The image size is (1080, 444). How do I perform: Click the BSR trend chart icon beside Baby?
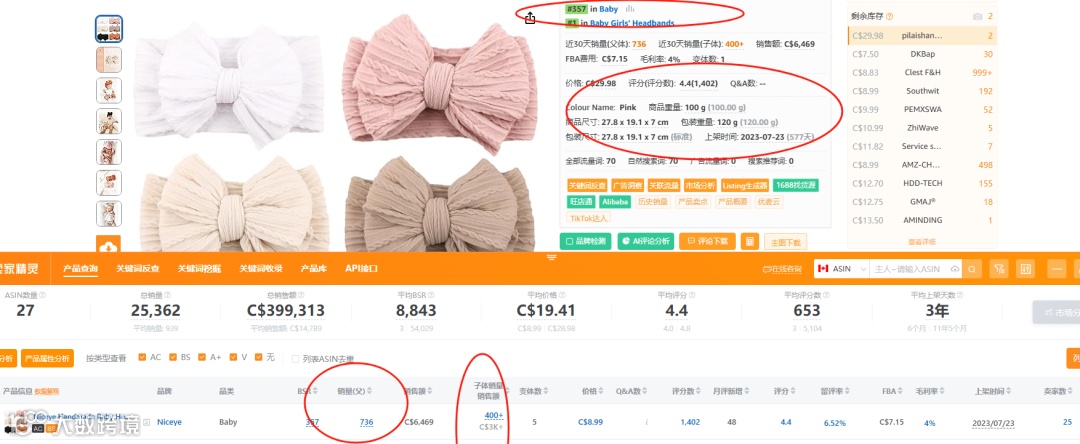click(x=630, y=9)
